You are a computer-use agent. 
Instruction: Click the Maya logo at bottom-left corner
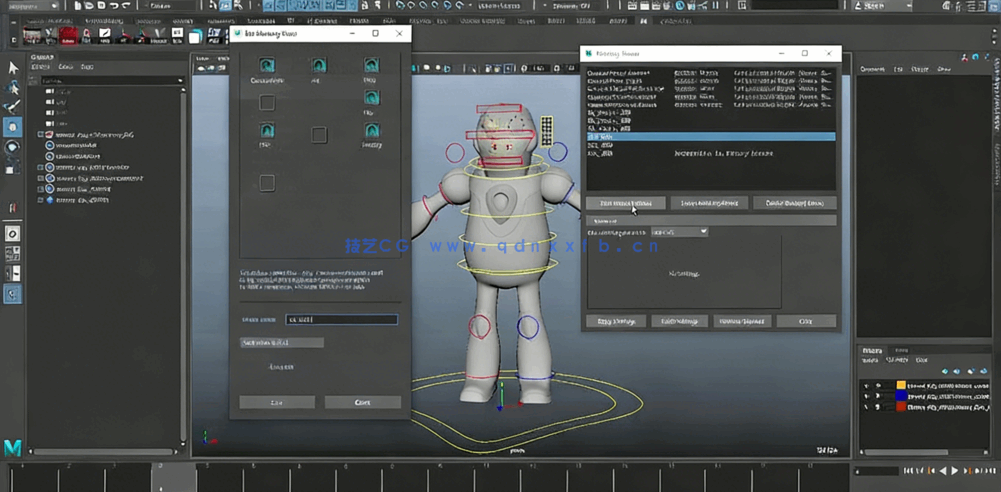tap(13, 447)
